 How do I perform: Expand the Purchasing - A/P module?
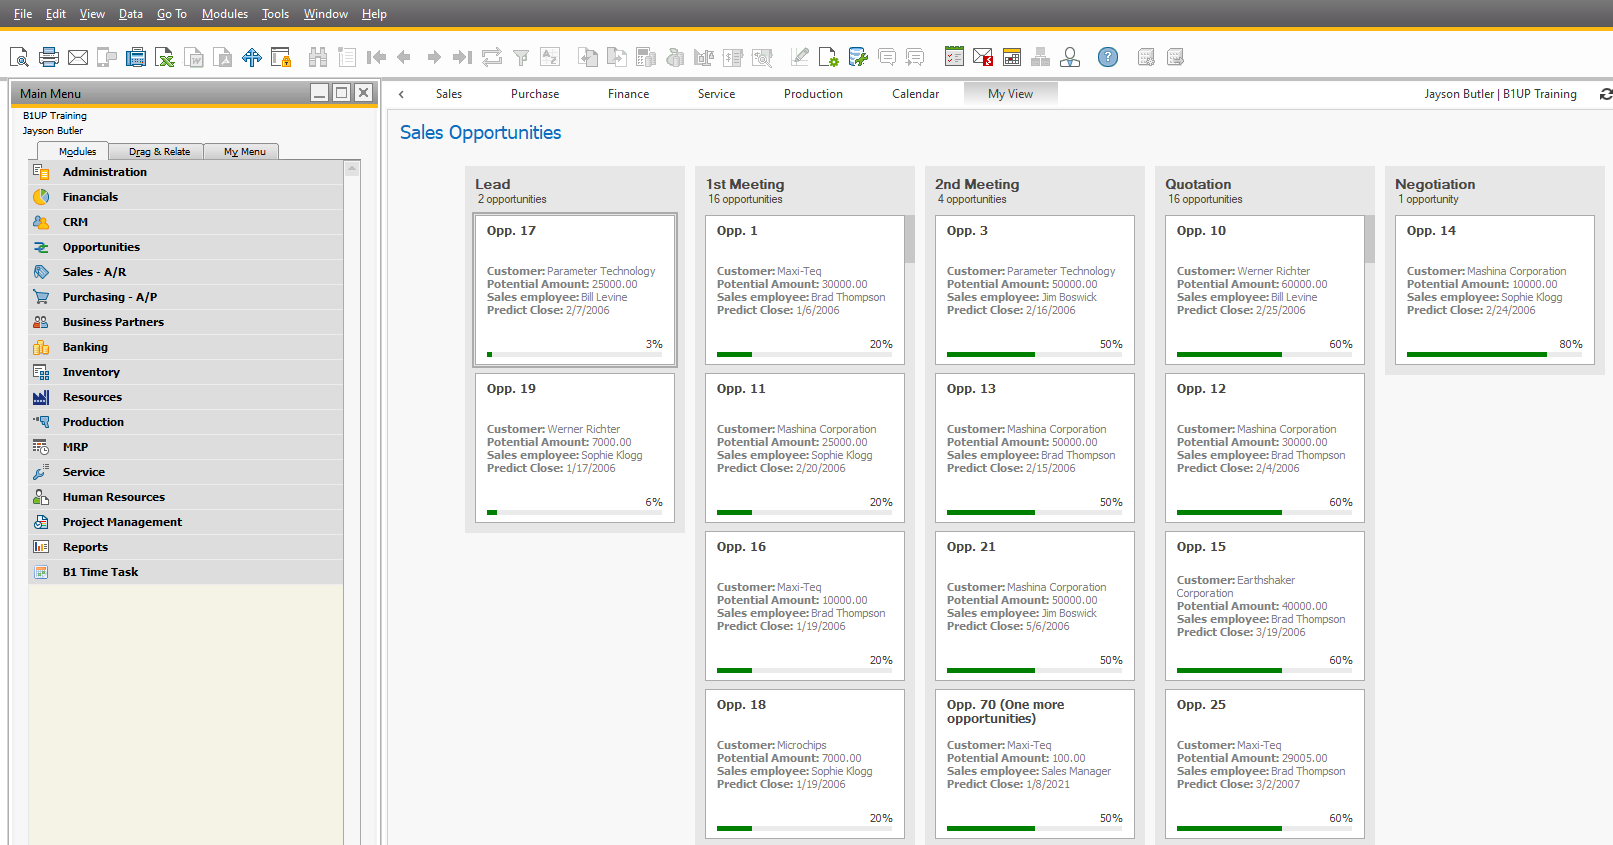(186, 297)
